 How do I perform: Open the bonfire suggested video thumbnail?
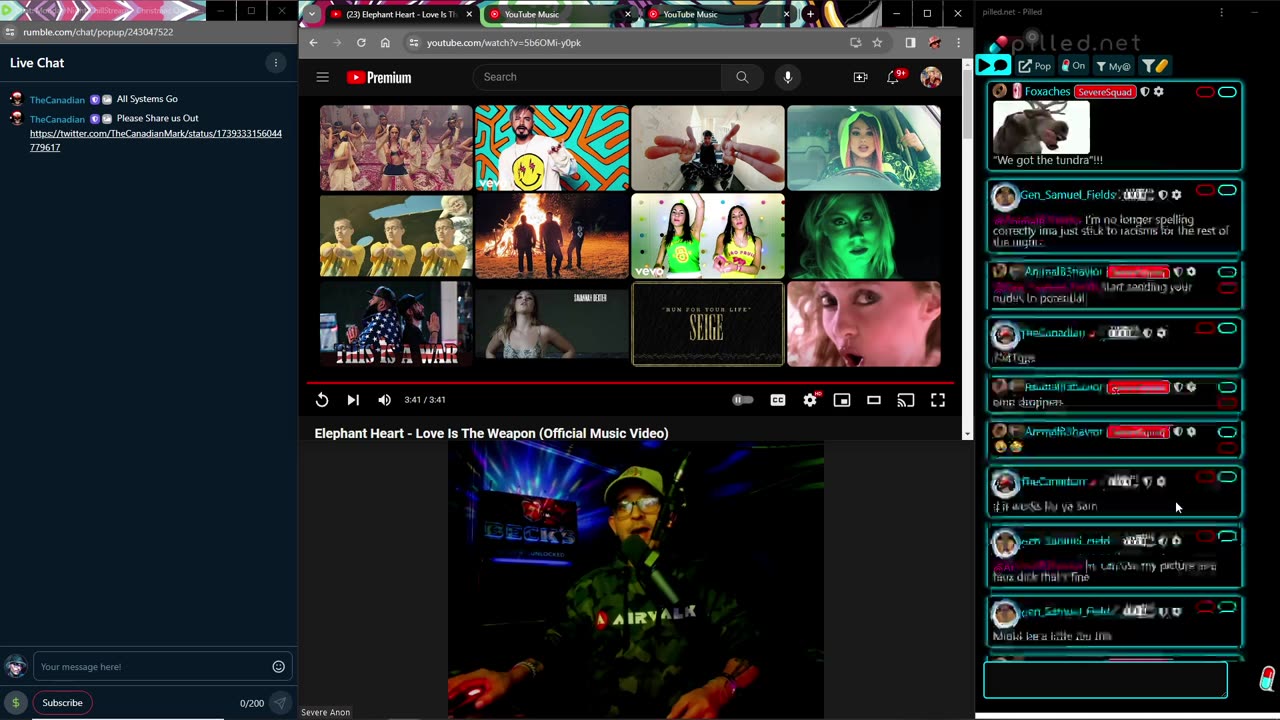[x=552, y=236]
